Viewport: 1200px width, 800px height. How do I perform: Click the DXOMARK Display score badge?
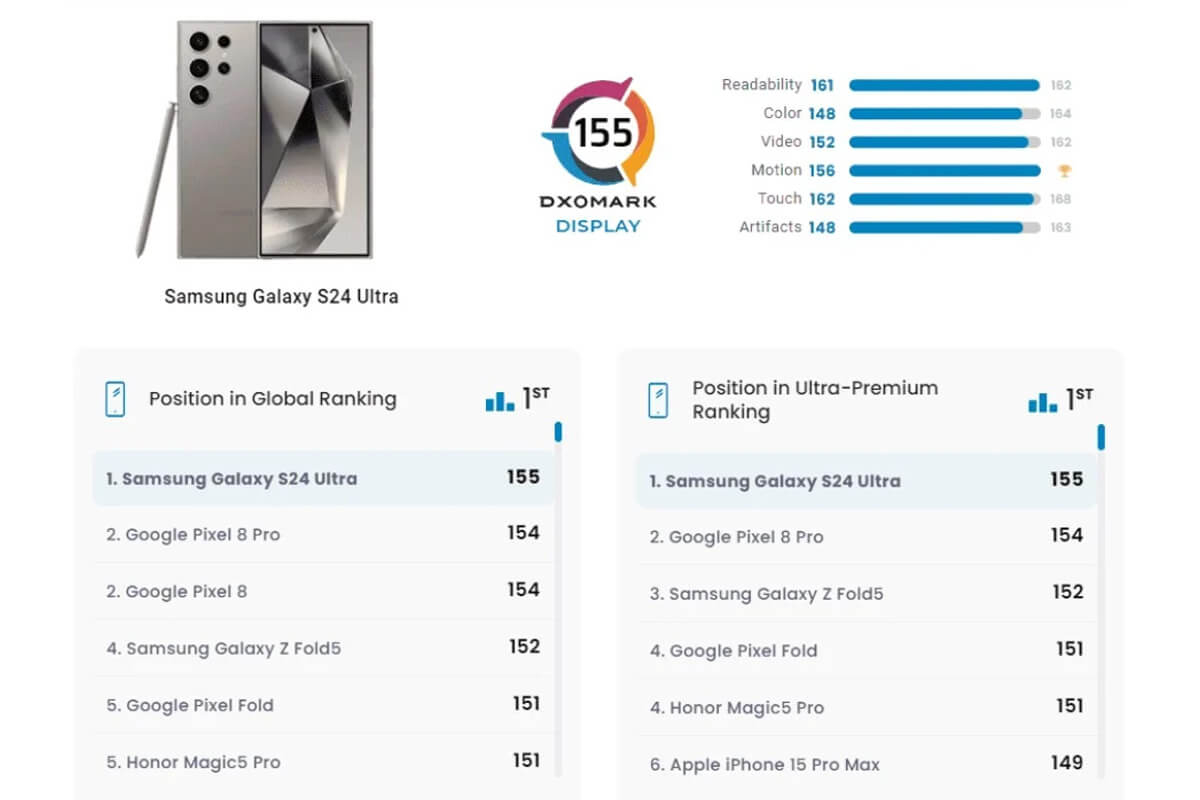(x=598, y=133)
